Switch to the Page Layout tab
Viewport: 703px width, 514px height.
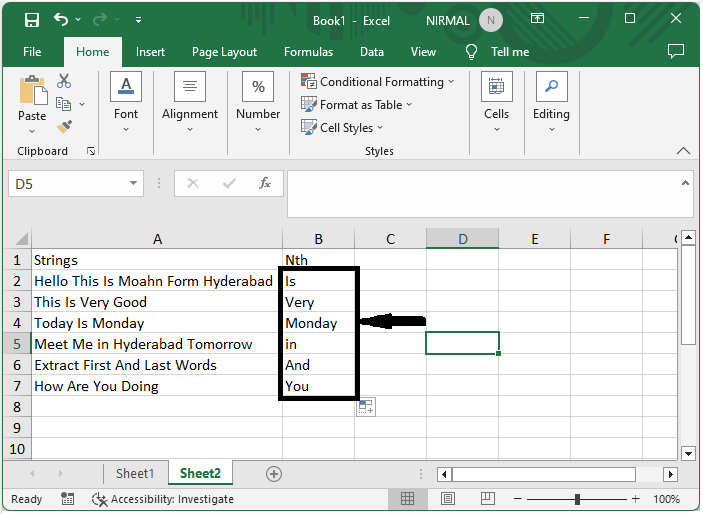(224, 52)
